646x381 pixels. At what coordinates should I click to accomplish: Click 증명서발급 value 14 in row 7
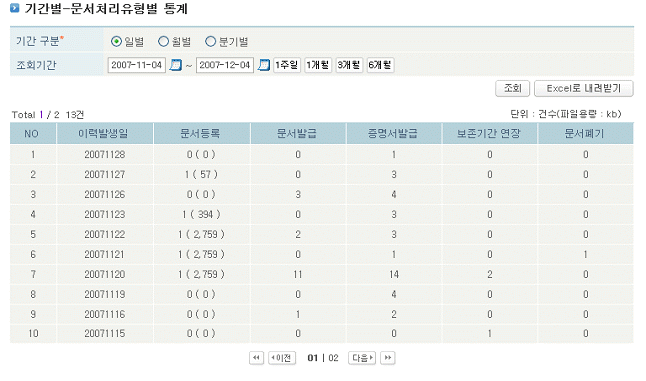pos(394,274)
